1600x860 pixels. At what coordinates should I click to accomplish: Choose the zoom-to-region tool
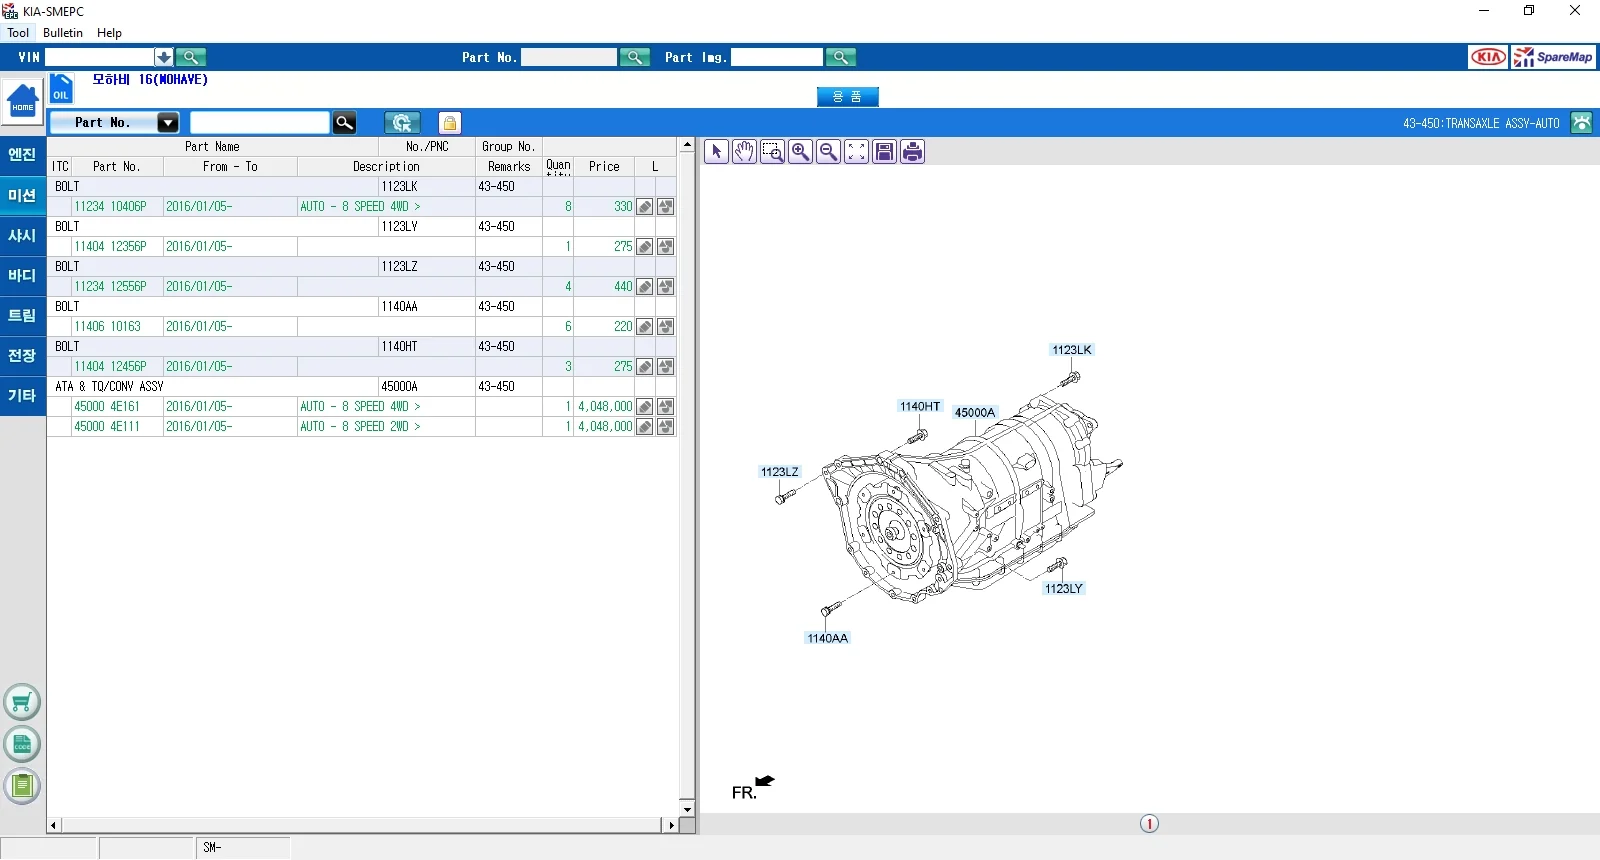(x=772, y=151)
